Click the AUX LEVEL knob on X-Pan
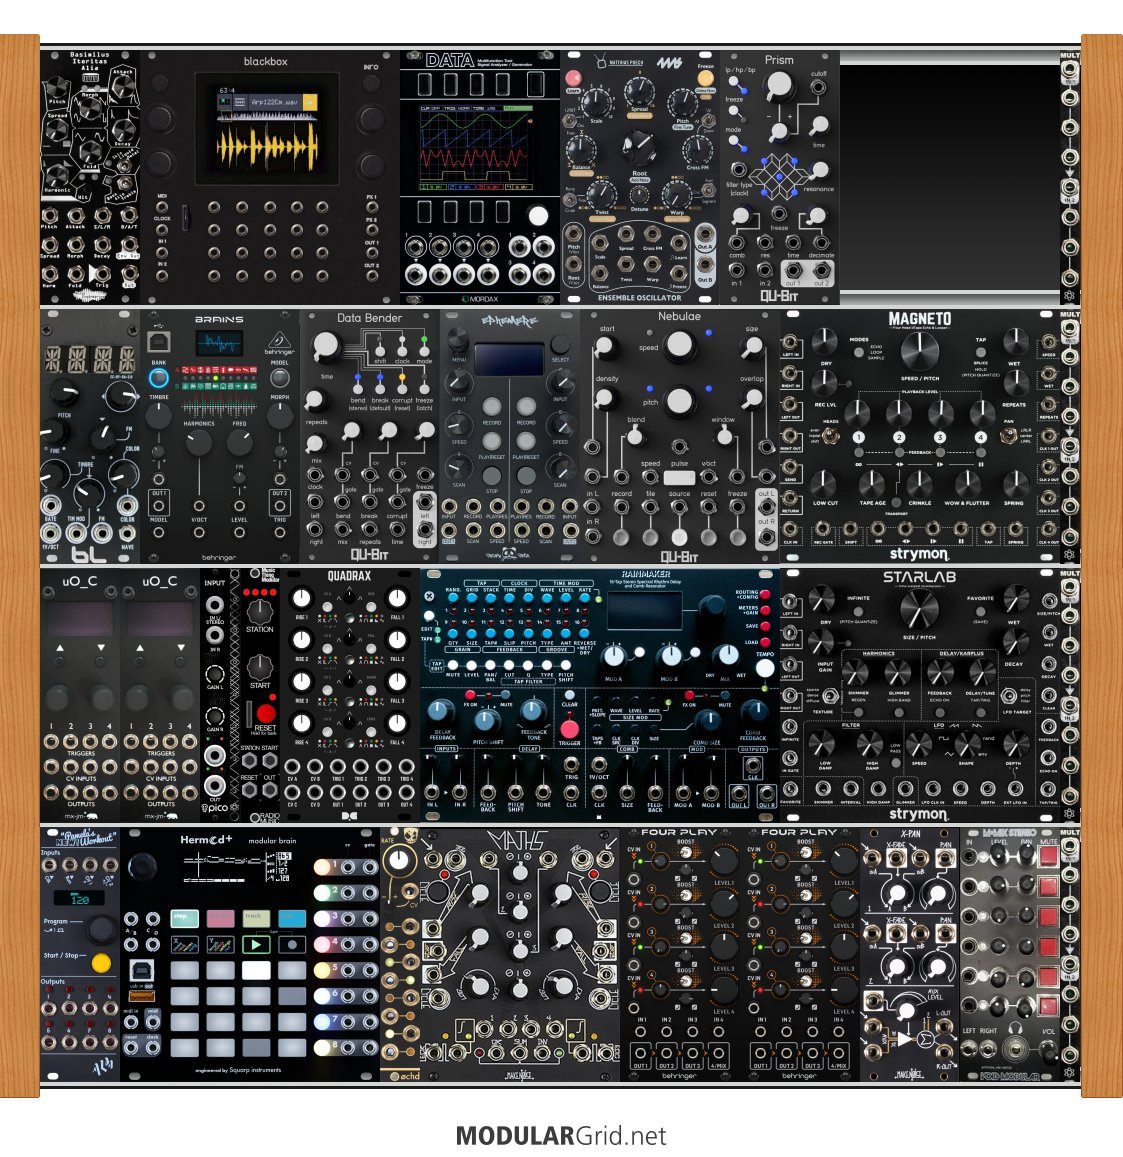This screenshot has height=1157, width=1123. [906, 1012]
